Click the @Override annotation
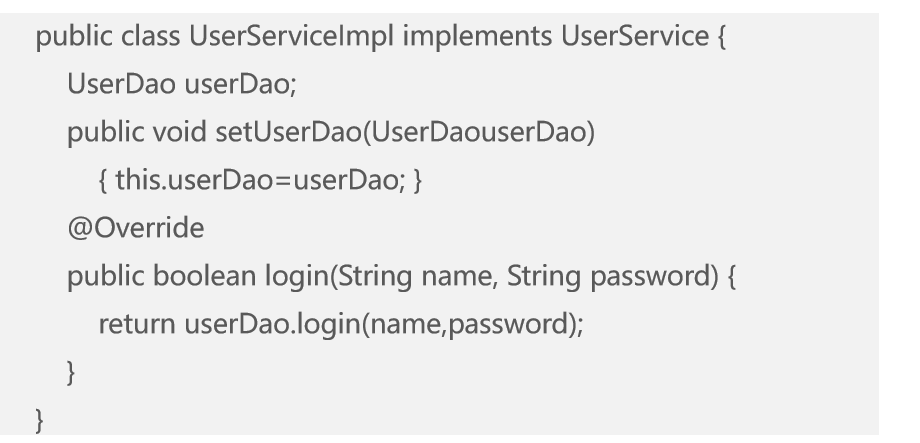The width and height of the screenshot is (920, 443). (x=135, y=229)
